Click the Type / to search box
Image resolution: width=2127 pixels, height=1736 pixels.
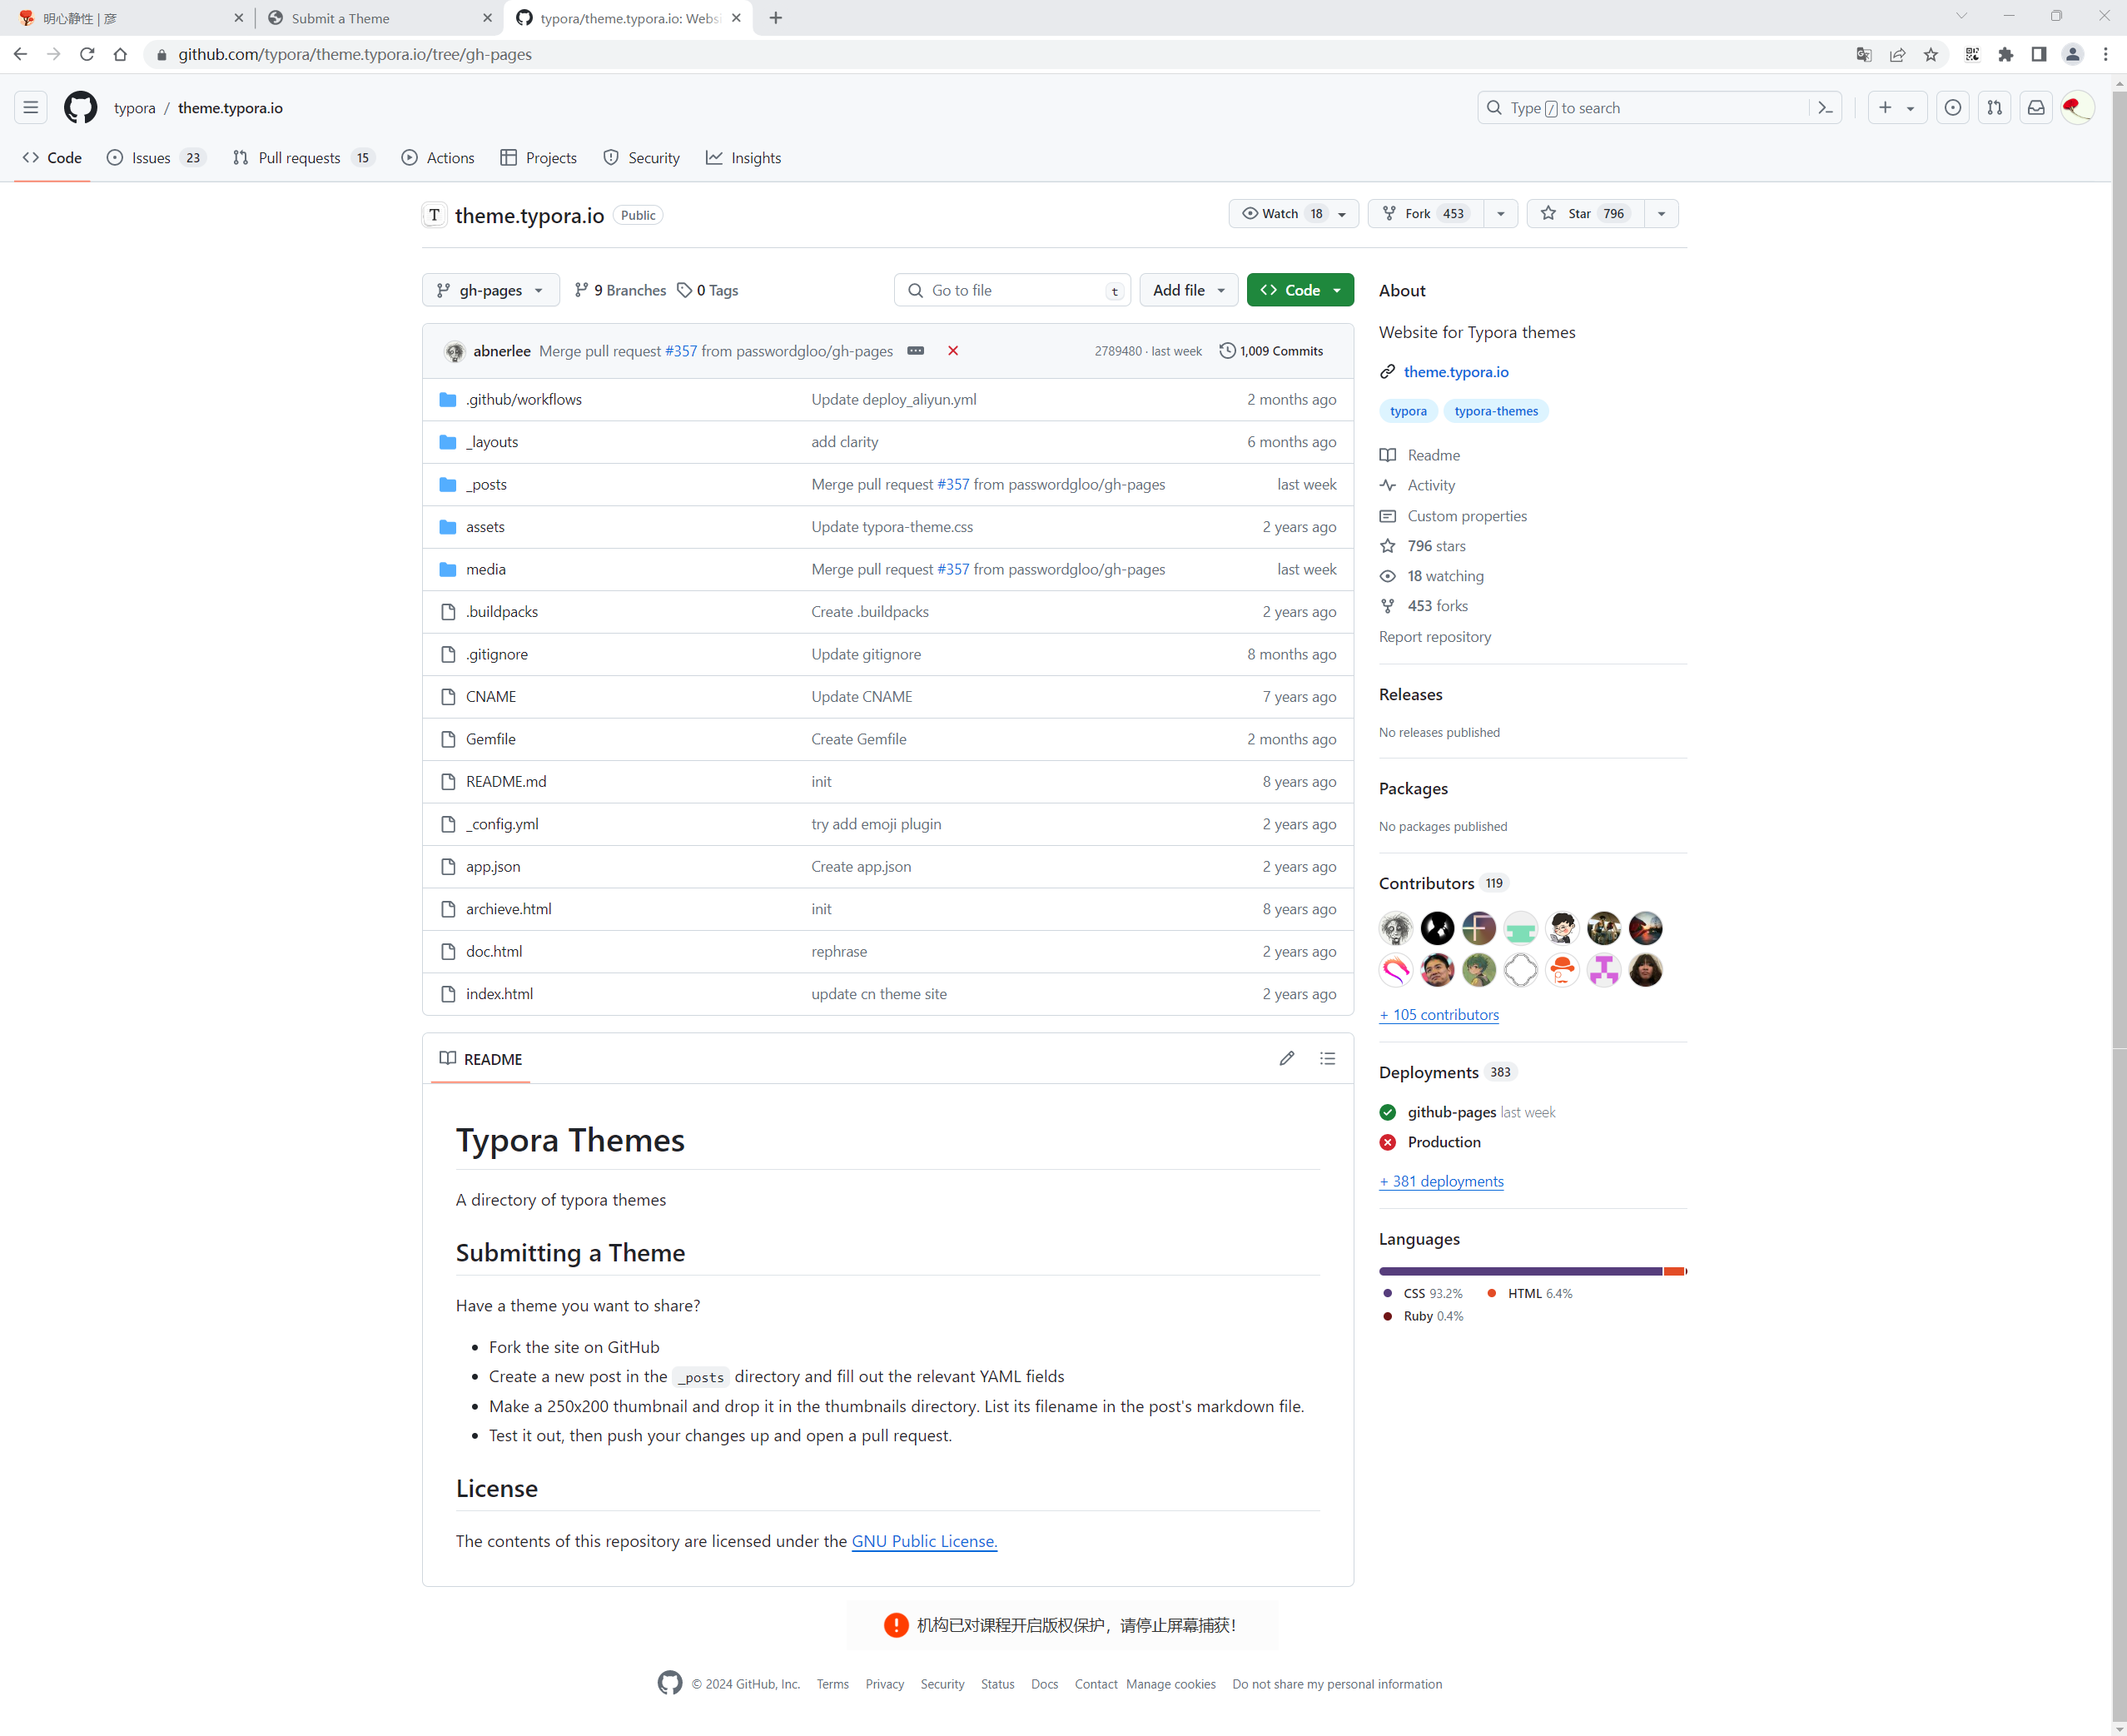point(1659,107)
